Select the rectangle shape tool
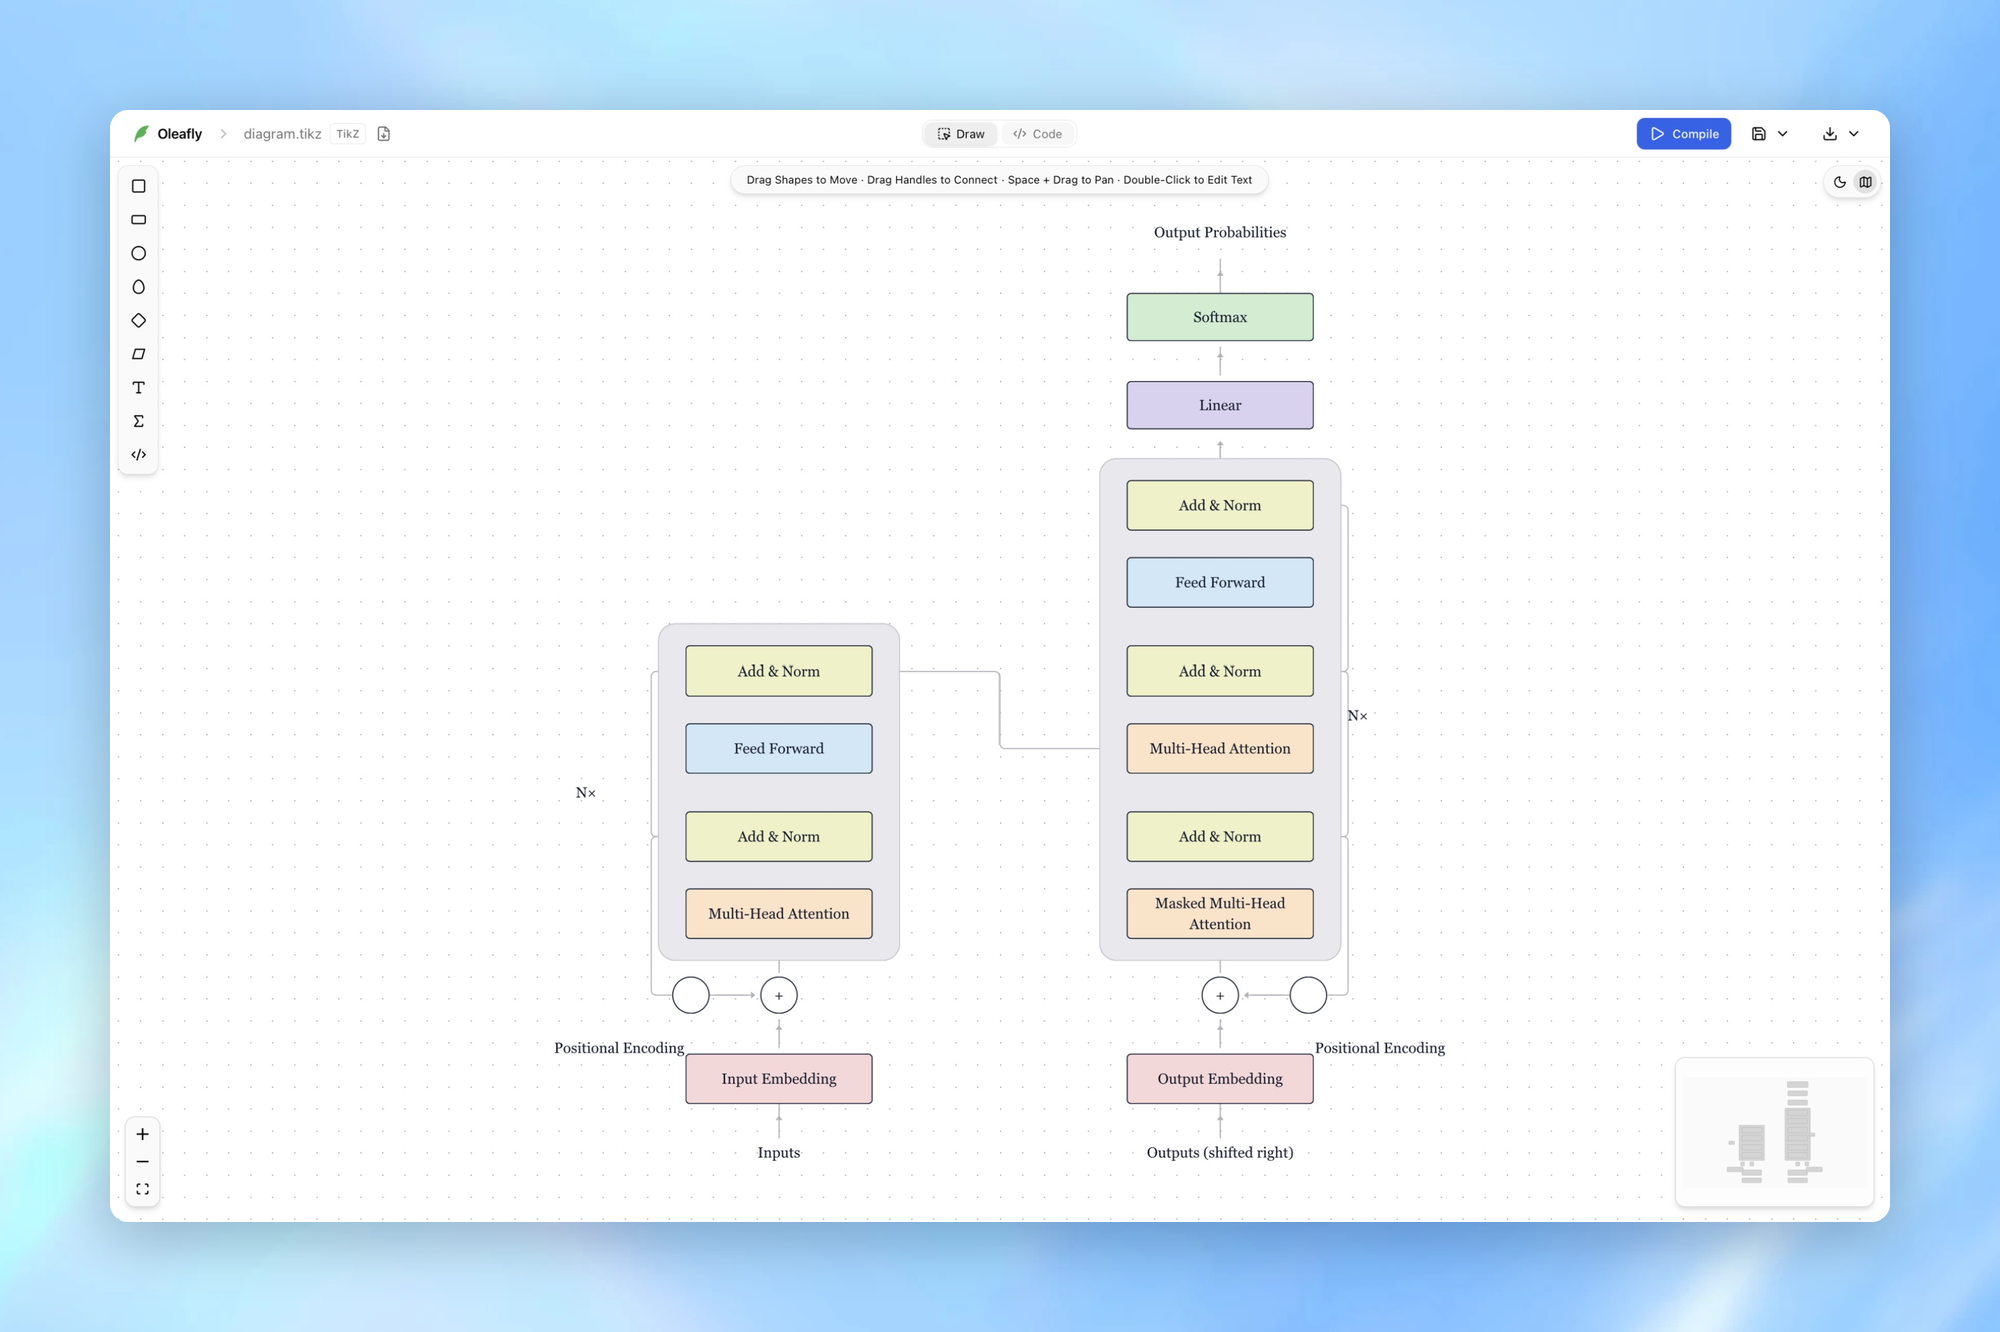Image resolution: width=2000 pixels, height=1332 pixels. click(139, 220)
